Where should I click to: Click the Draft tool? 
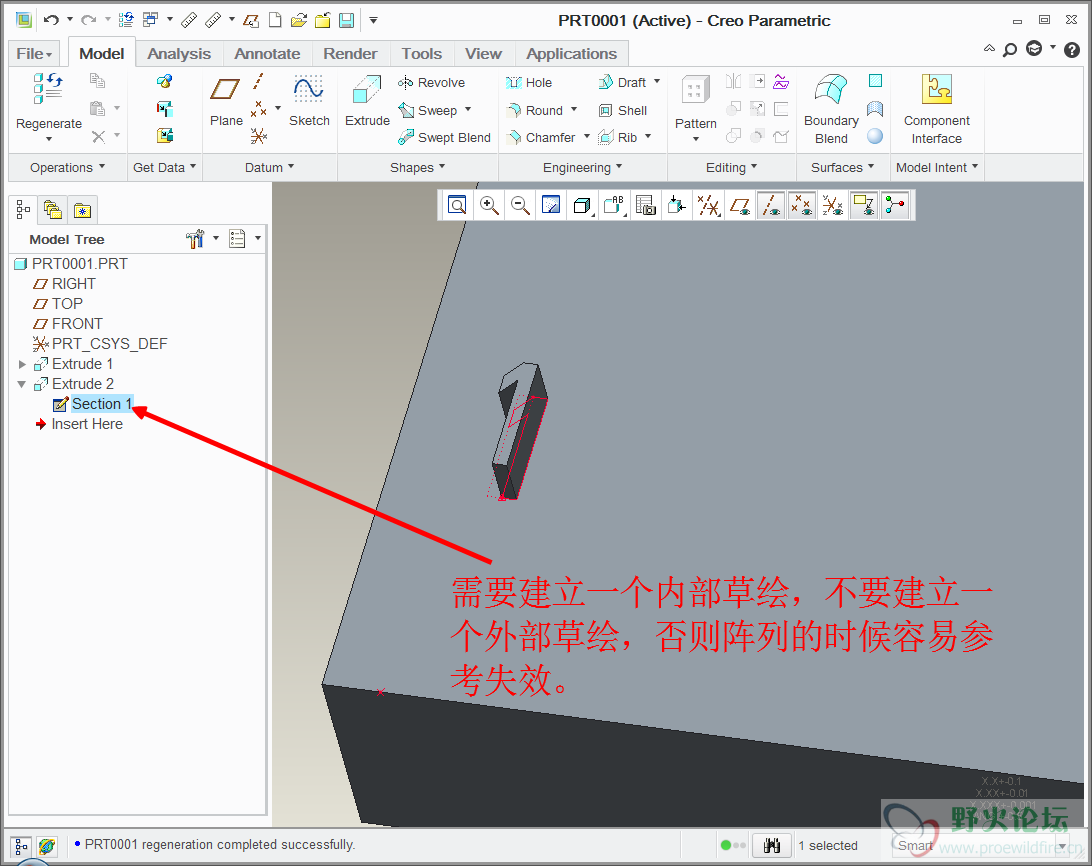[x=622, y=82]
